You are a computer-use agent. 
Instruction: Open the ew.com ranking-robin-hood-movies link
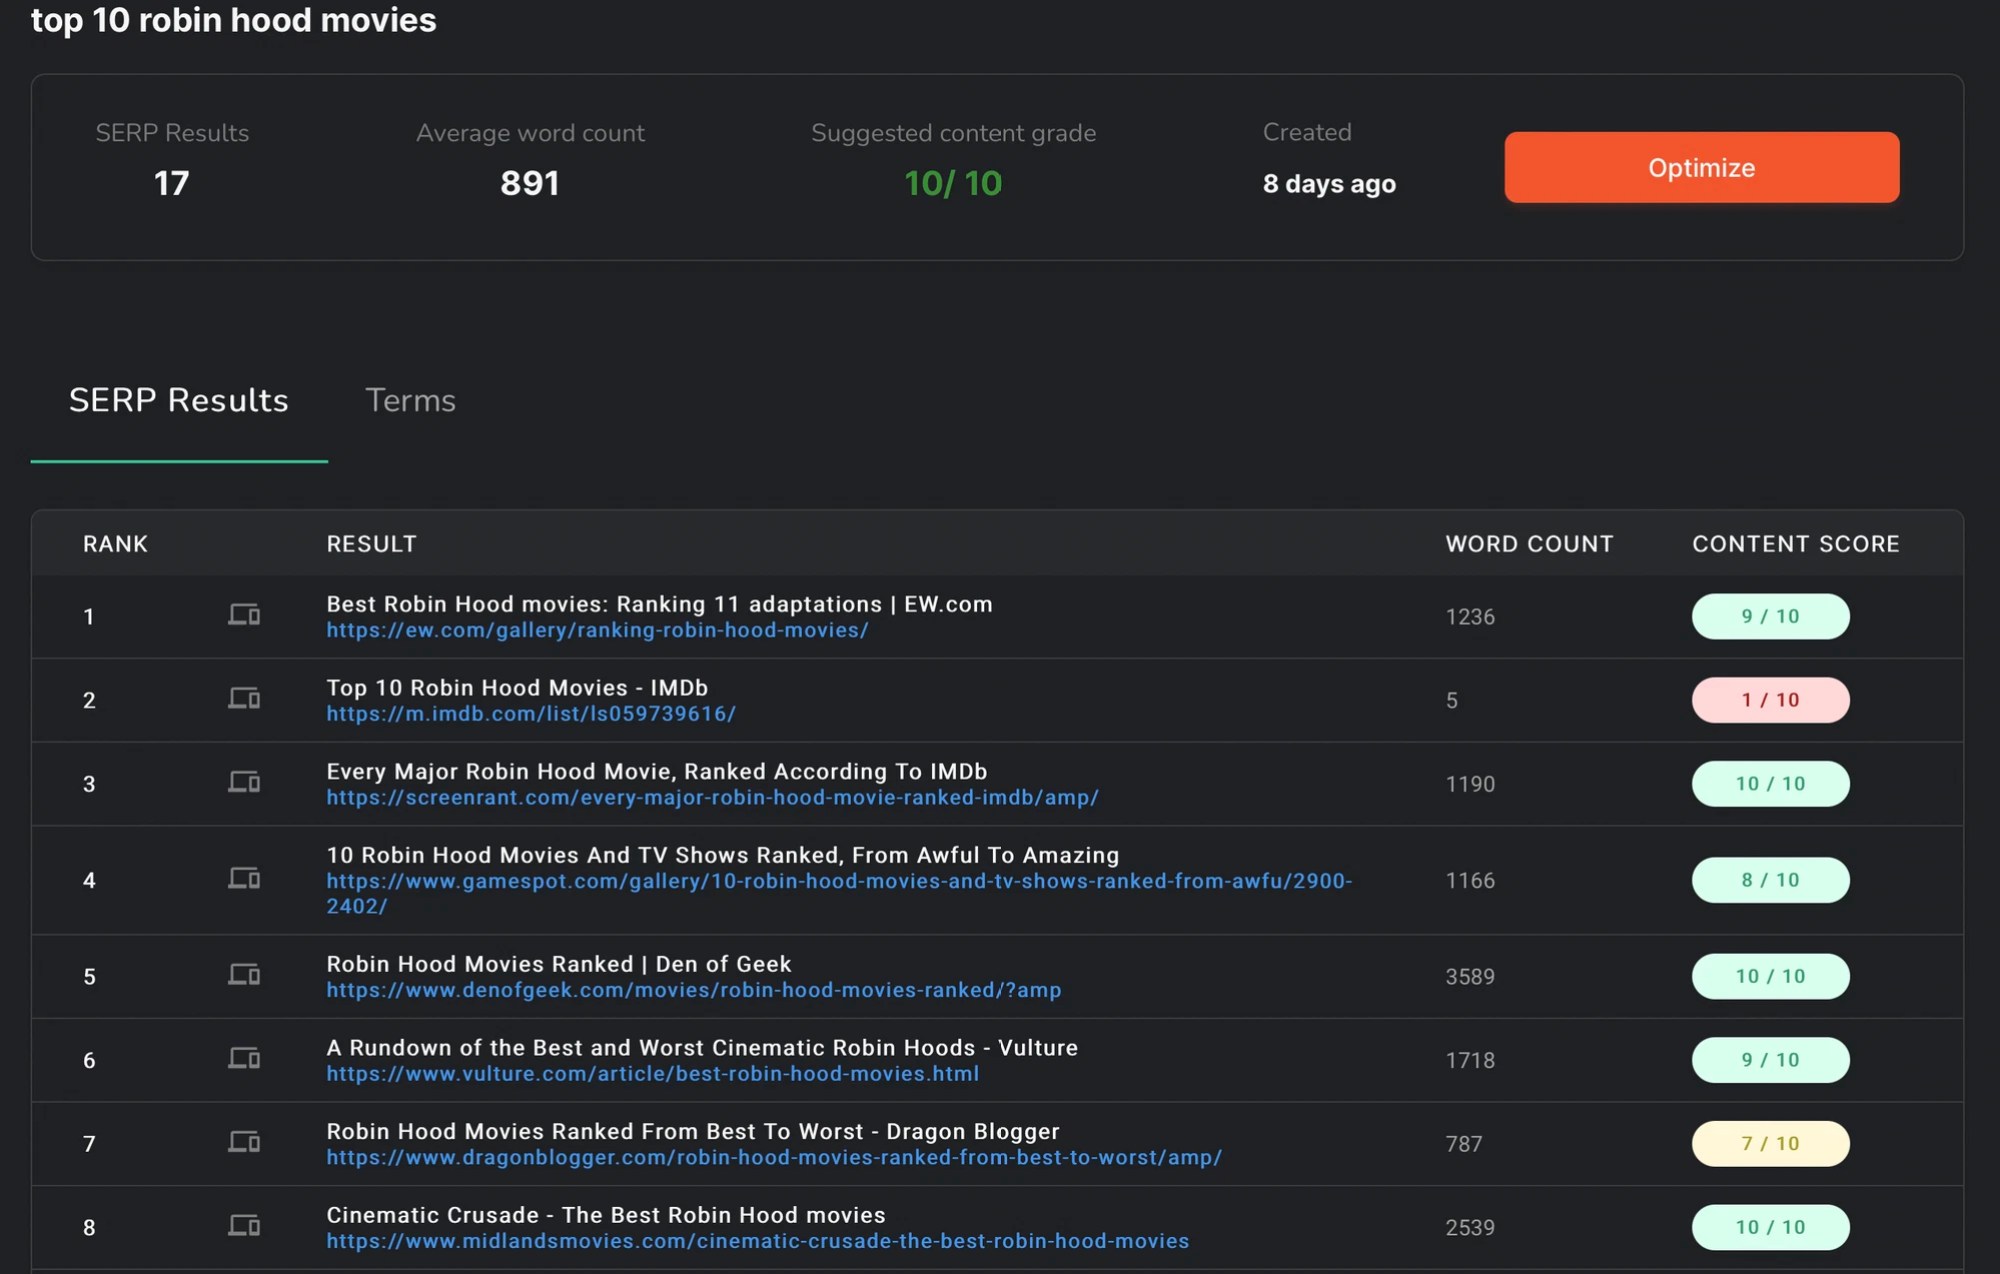tap(597, 630)
